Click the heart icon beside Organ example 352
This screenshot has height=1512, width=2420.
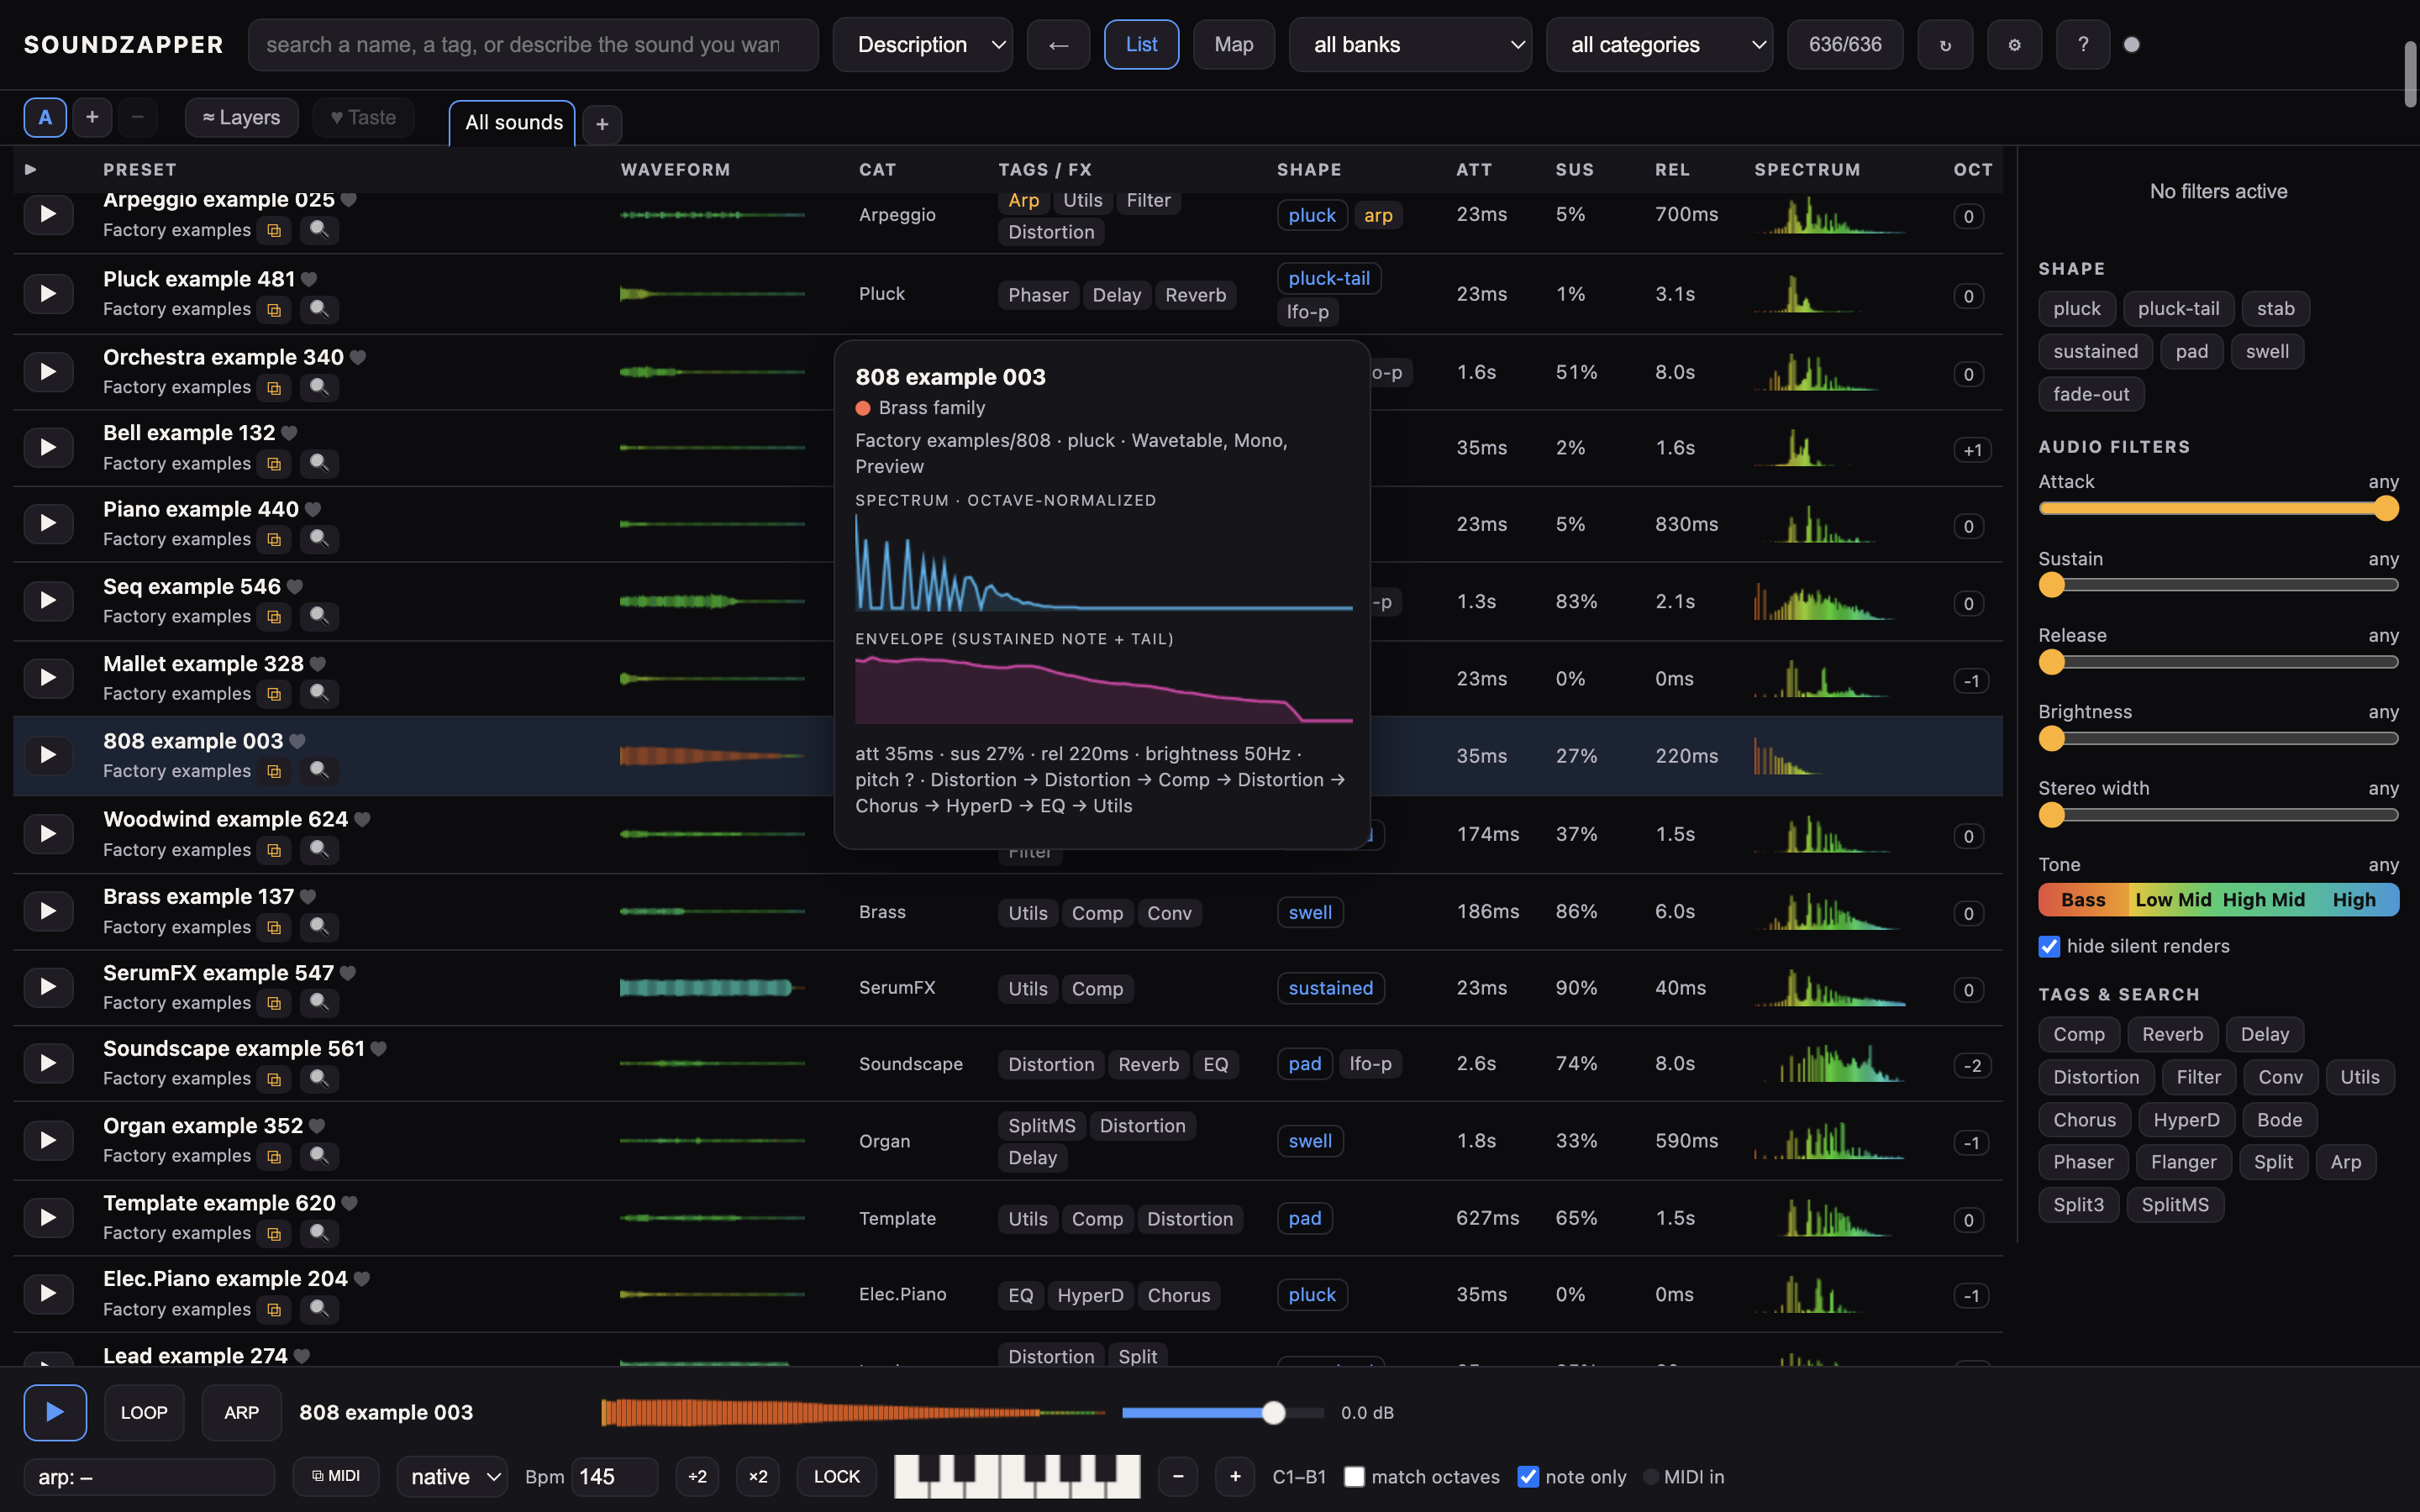tap(317, 1126)
